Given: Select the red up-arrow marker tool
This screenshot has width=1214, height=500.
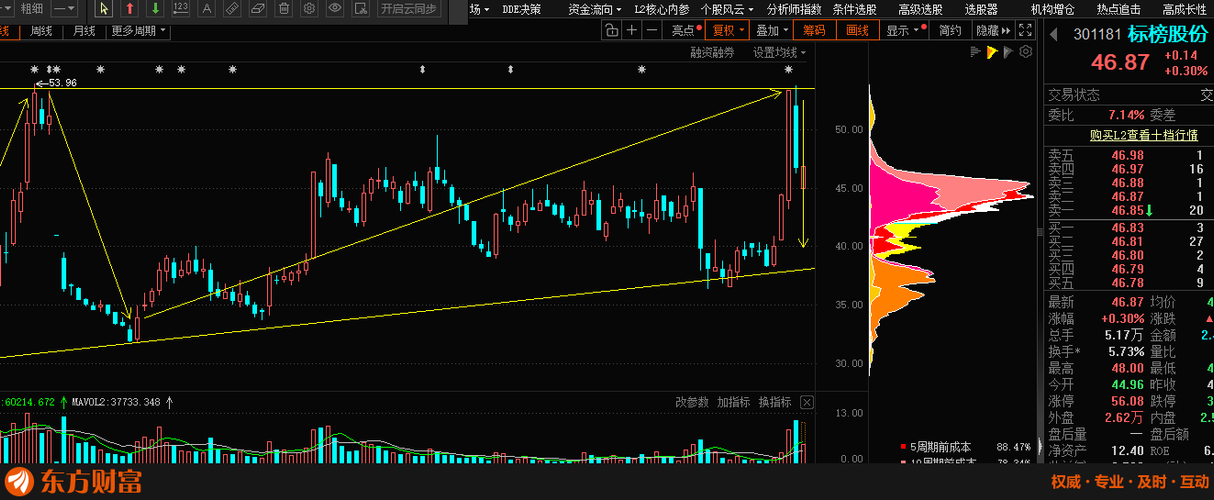Looking at the screenshot, I should tap(130, 9).
